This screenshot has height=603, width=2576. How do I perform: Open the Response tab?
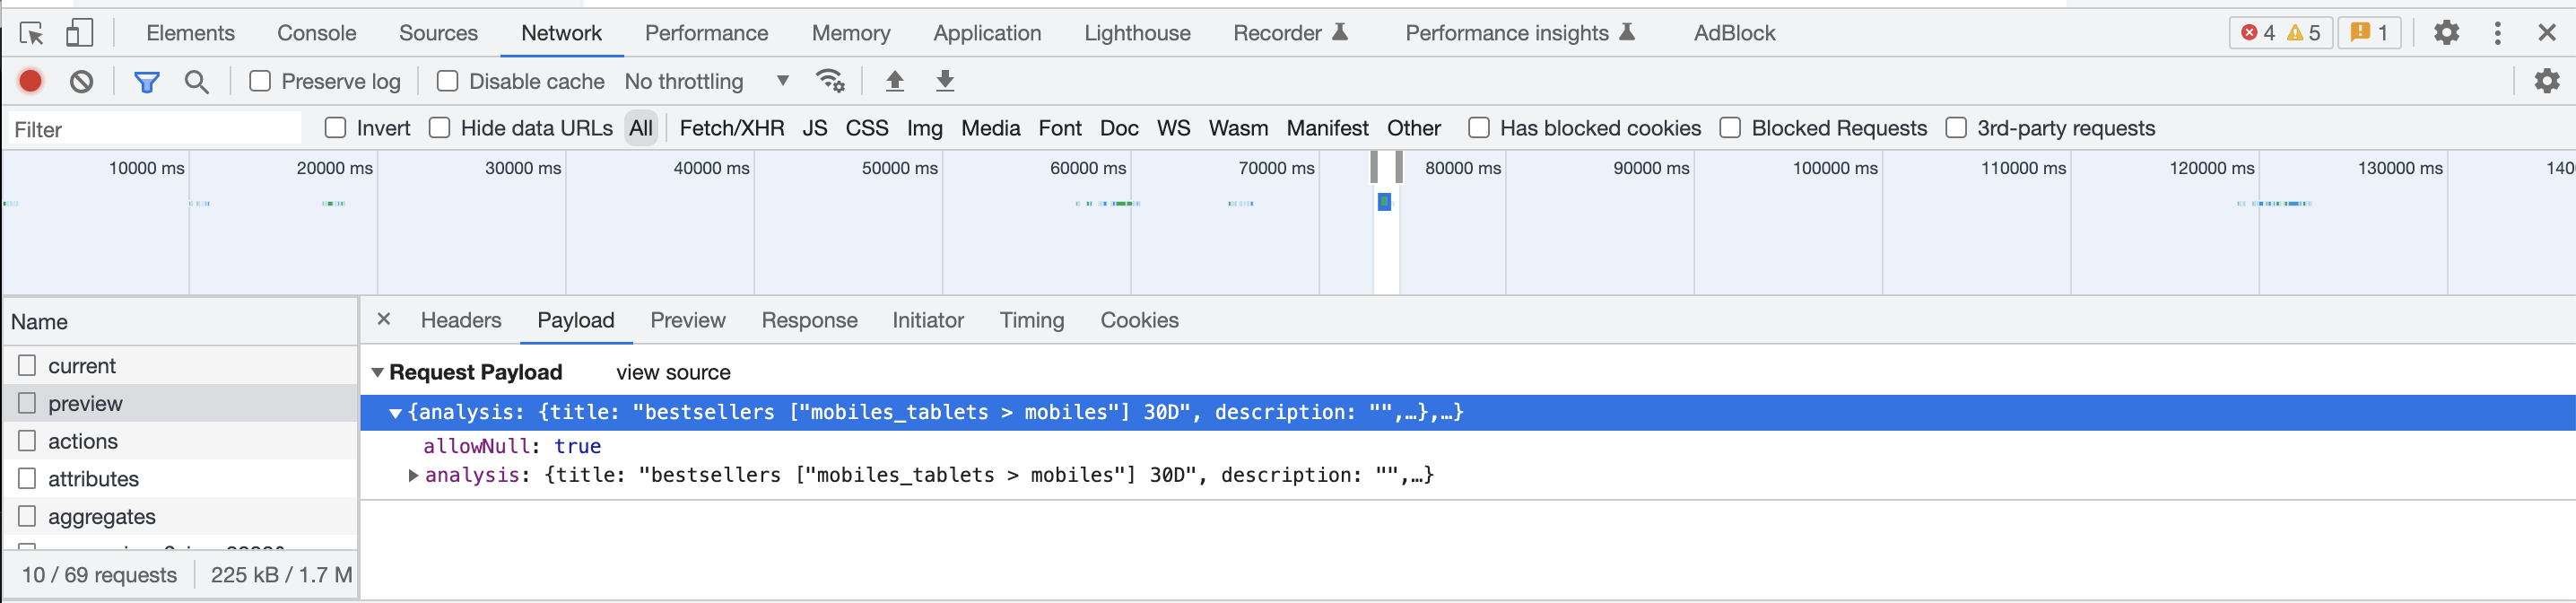809,320
